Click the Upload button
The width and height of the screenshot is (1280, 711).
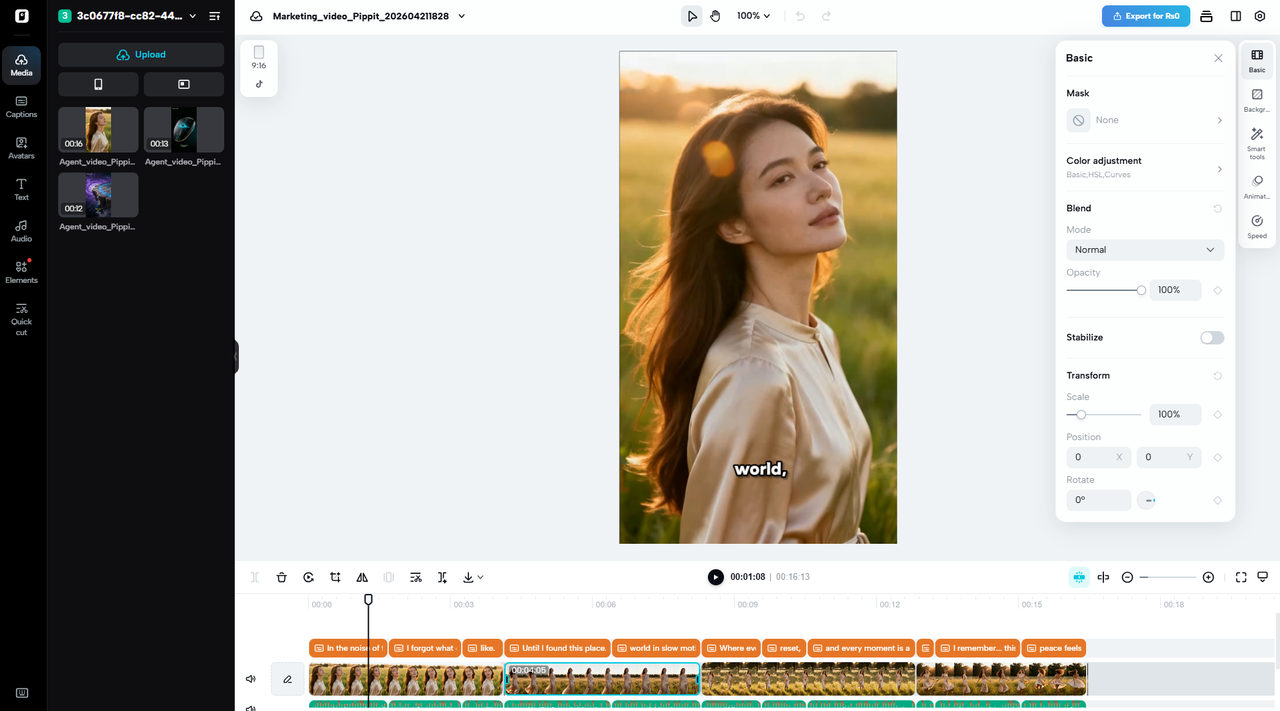point(141,55)
